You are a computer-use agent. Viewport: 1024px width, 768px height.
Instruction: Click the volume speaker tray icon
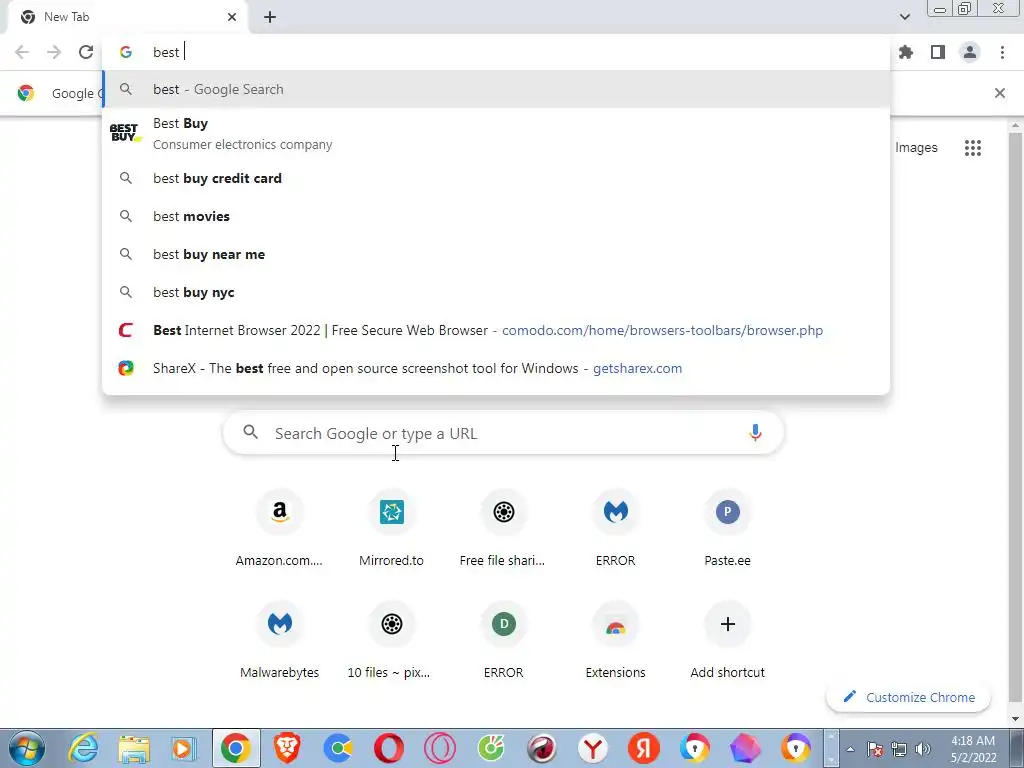click(x=923, y=749)
